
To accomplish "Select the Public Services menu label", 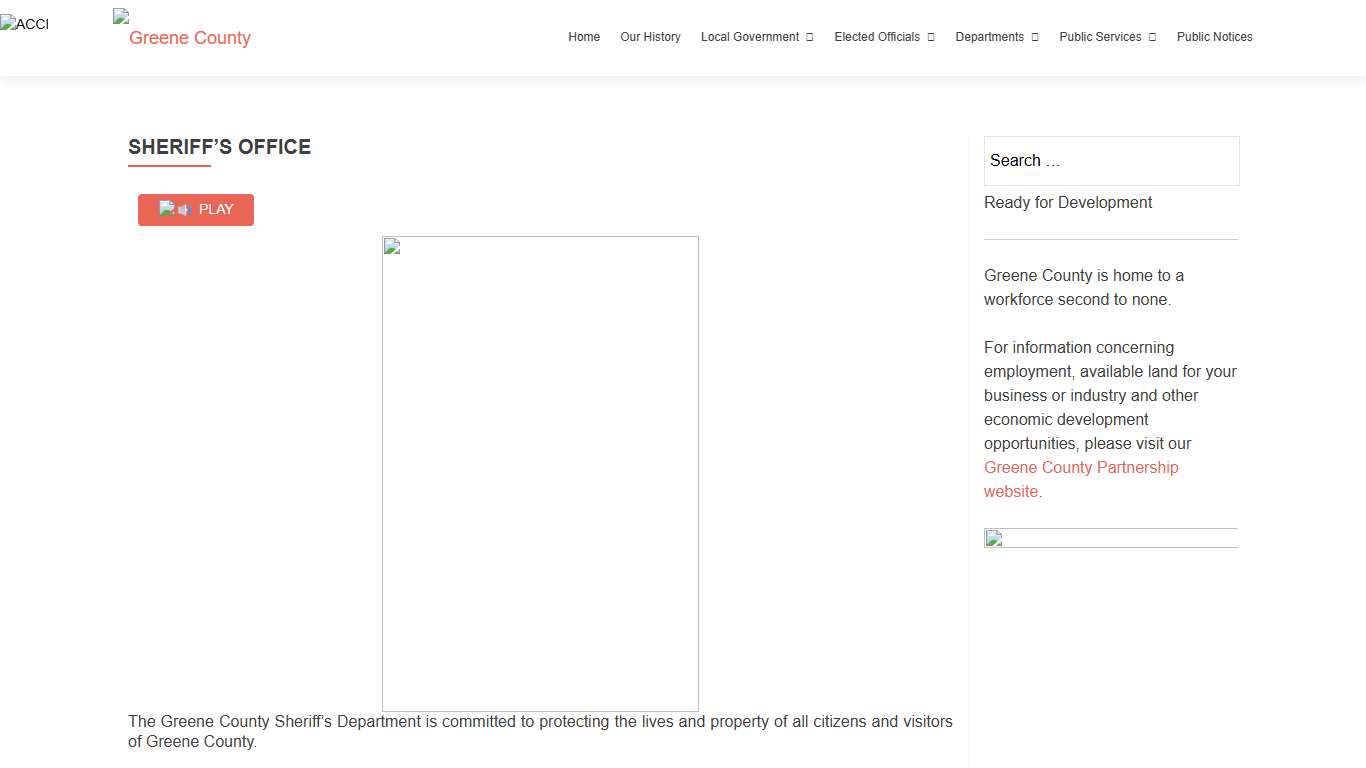I will tap(1100, 37).
